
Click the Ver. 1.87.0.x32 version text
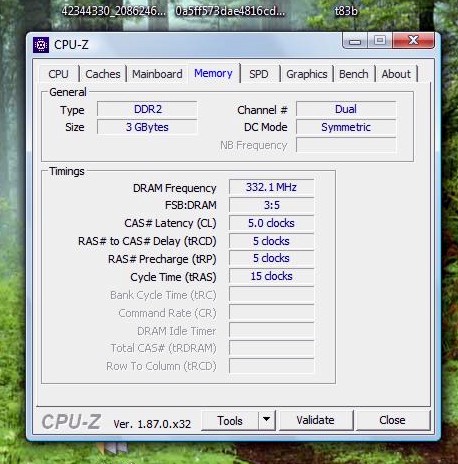(152, 424)
